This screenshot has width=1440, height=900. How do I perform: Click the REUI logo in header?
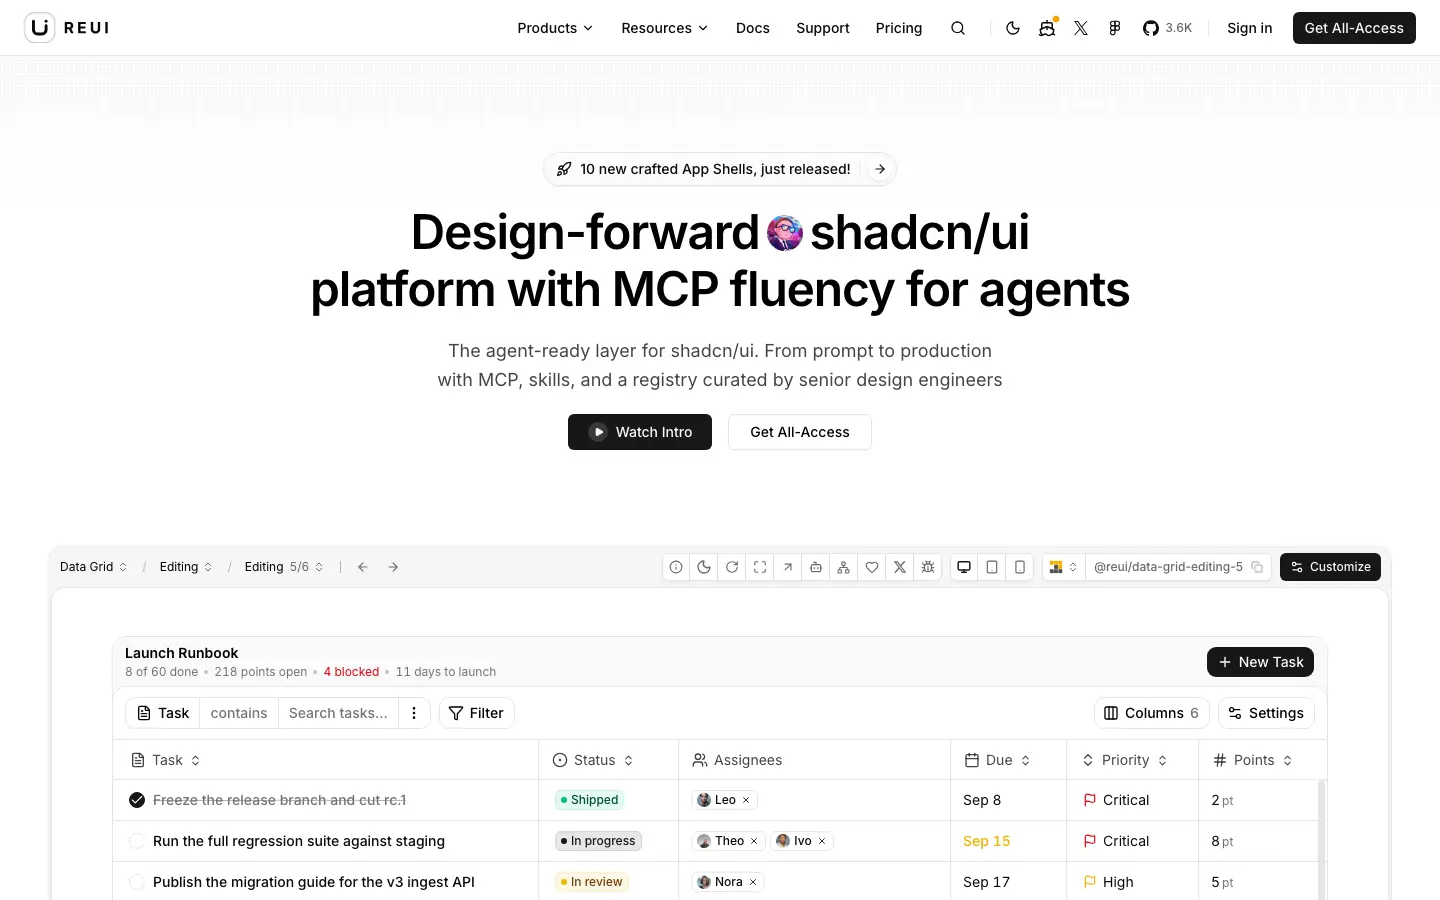pyautogui.click(x=67, y=28)
